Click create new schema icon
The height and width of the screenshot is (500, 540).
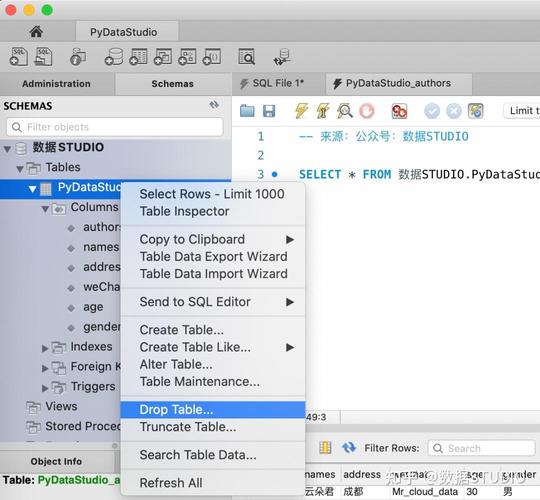click(x=114, y=56)
